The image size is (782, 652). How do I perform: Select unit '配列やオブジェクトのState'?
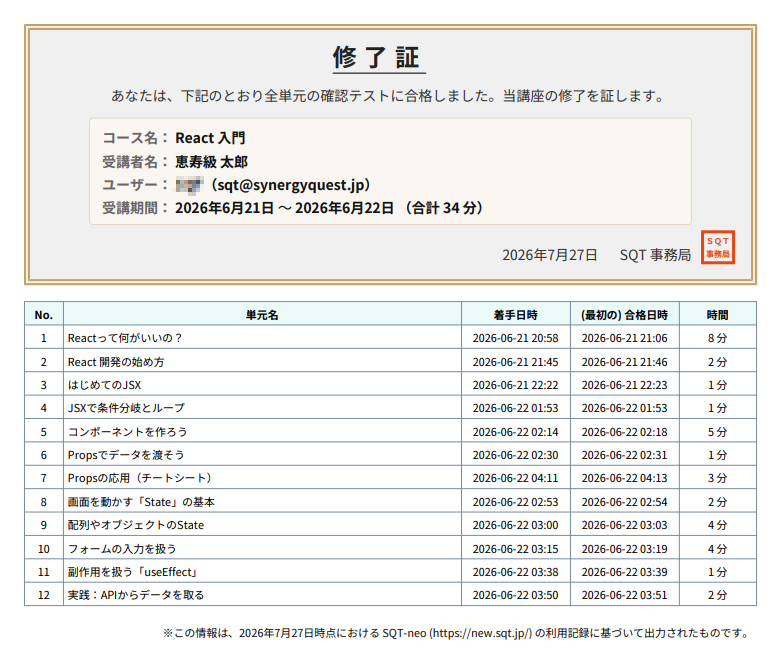136,525
